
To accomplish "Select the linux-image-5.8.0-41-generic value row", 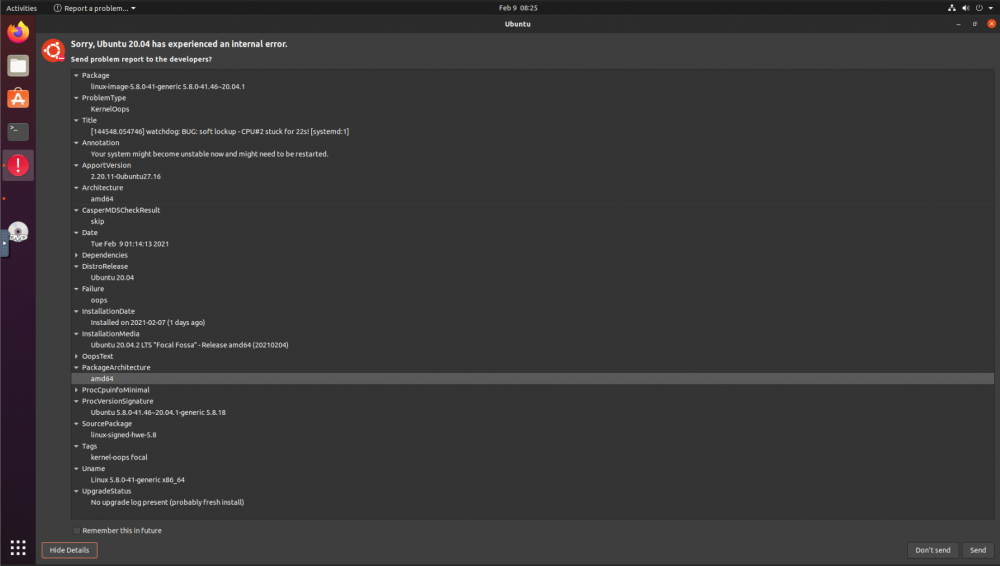I will pyautogui.click(x=533, y=86).
